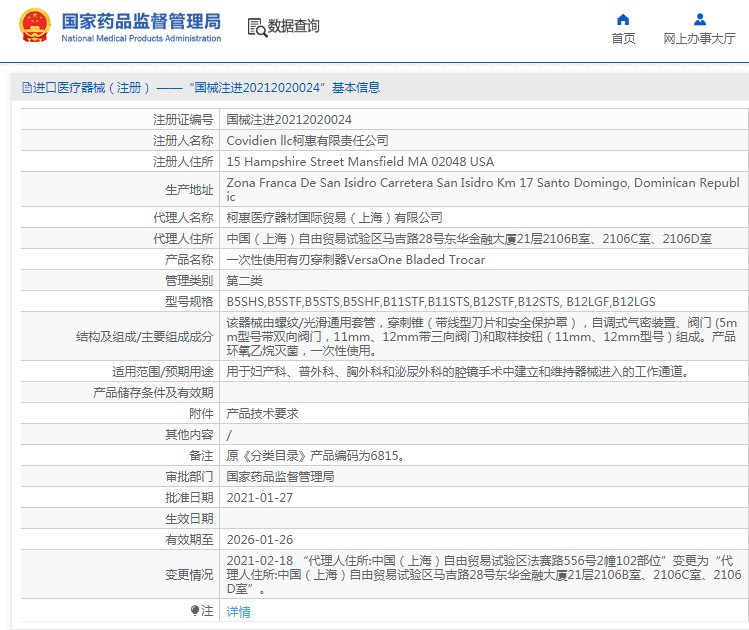Select address 15 Hampshire Street Mansfield
The width and height of the screenshot is (749, 630).
(360, 161)
